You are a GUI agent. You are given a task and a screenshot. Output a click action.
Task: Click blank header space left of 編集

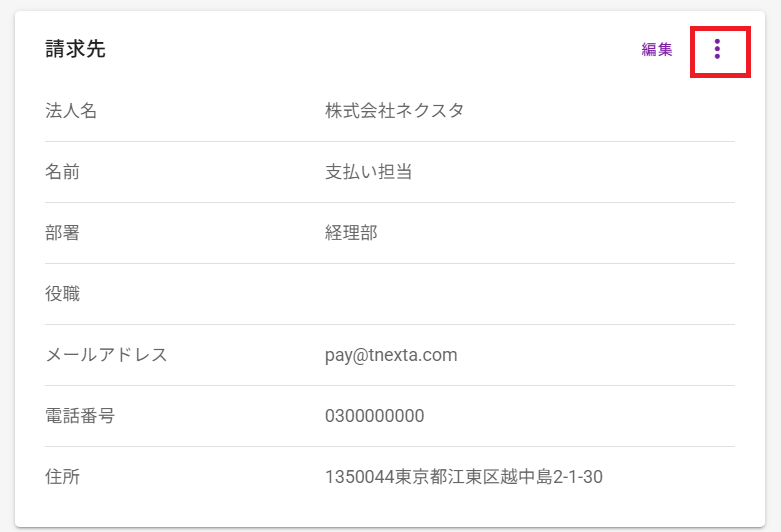pyautogui.click(x=400, y=49)
